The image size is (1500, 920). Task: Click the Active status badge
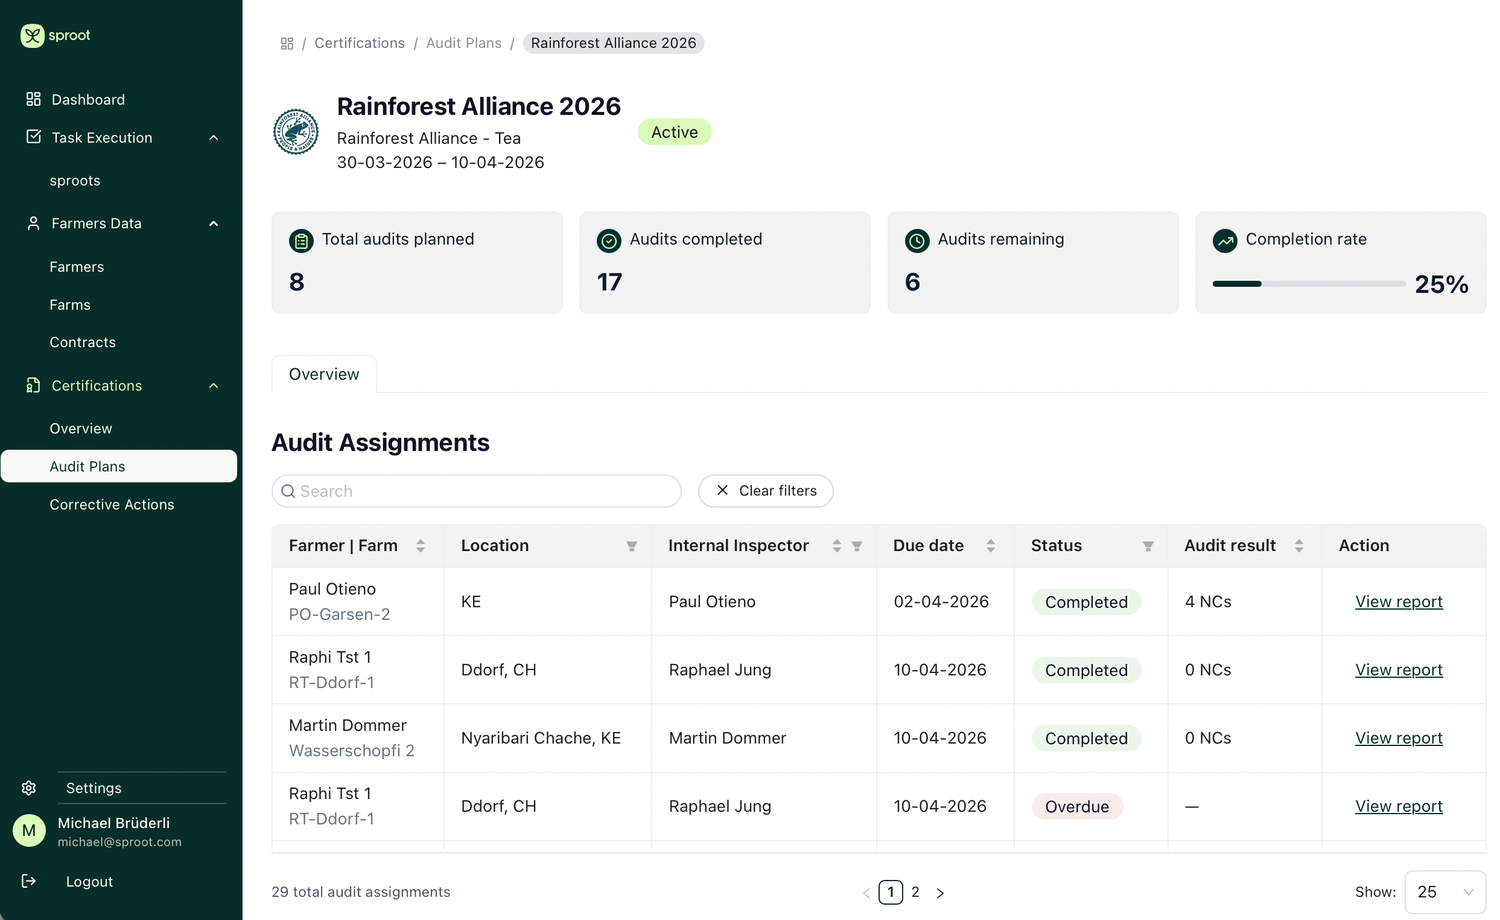(675, 132)
